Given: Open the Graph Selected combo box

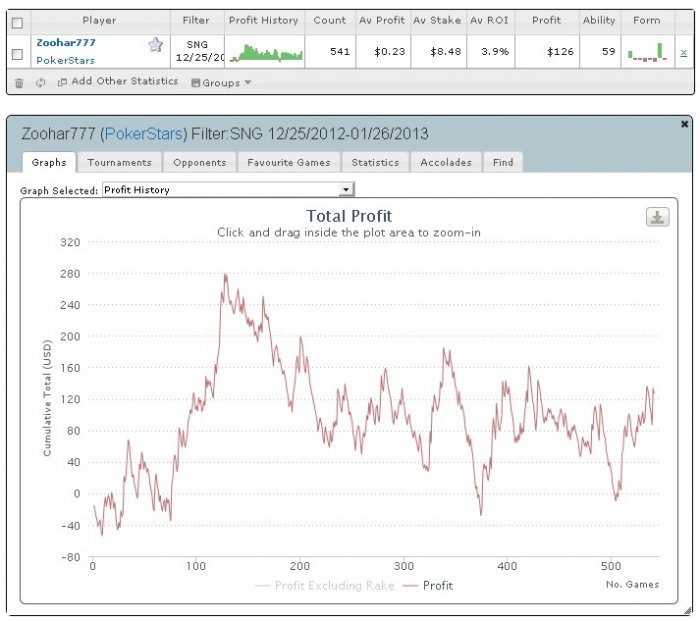Looking at the screenshot, I should pos(228,190).
